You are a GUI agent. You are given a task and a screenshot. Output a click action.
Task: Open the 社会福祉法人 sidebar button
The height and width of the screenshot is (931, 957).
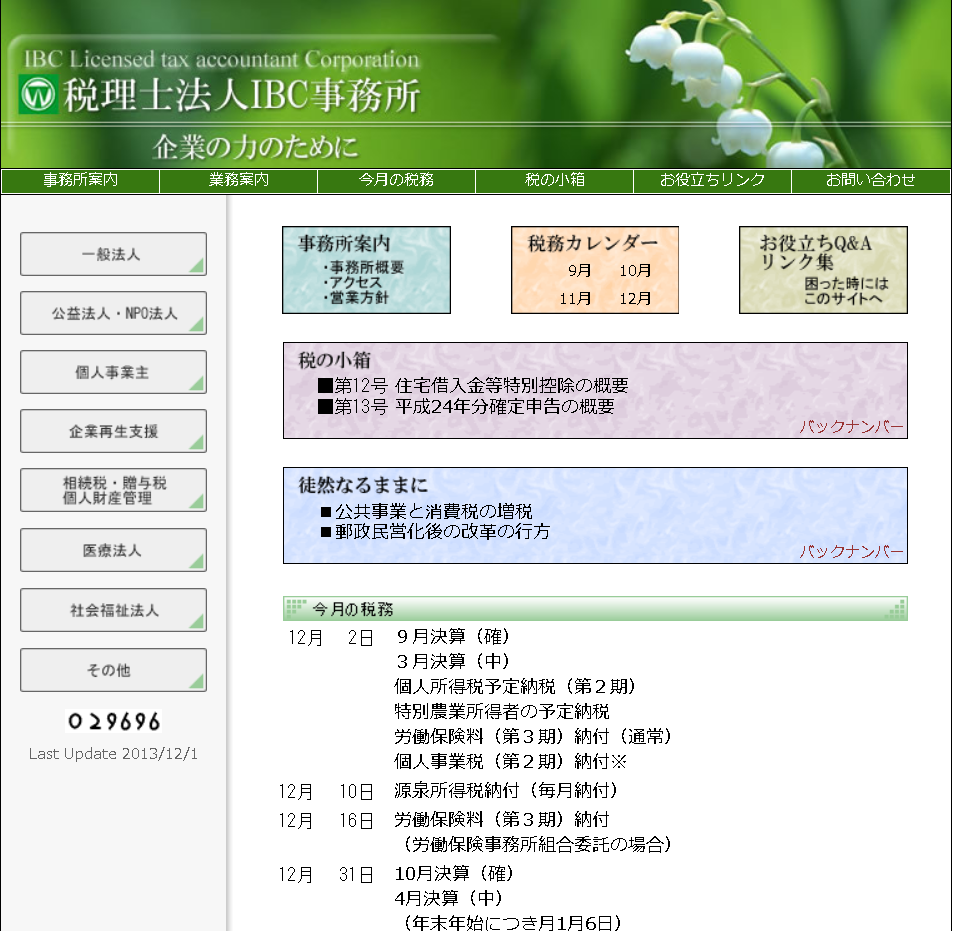[x=113, y=610]
